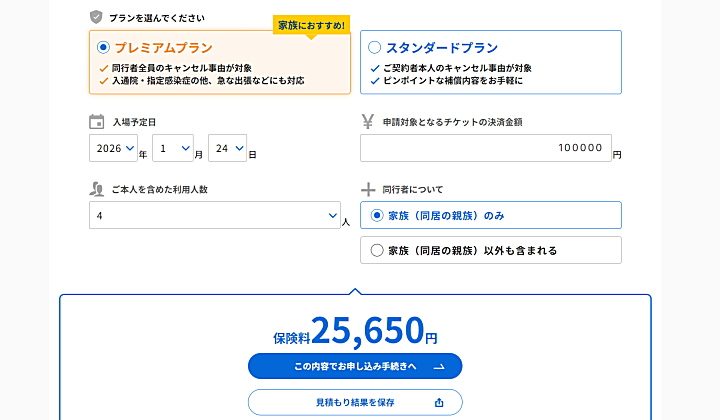
Task: Click the plus icon beside 同行者について
Action: pos(367,188)
